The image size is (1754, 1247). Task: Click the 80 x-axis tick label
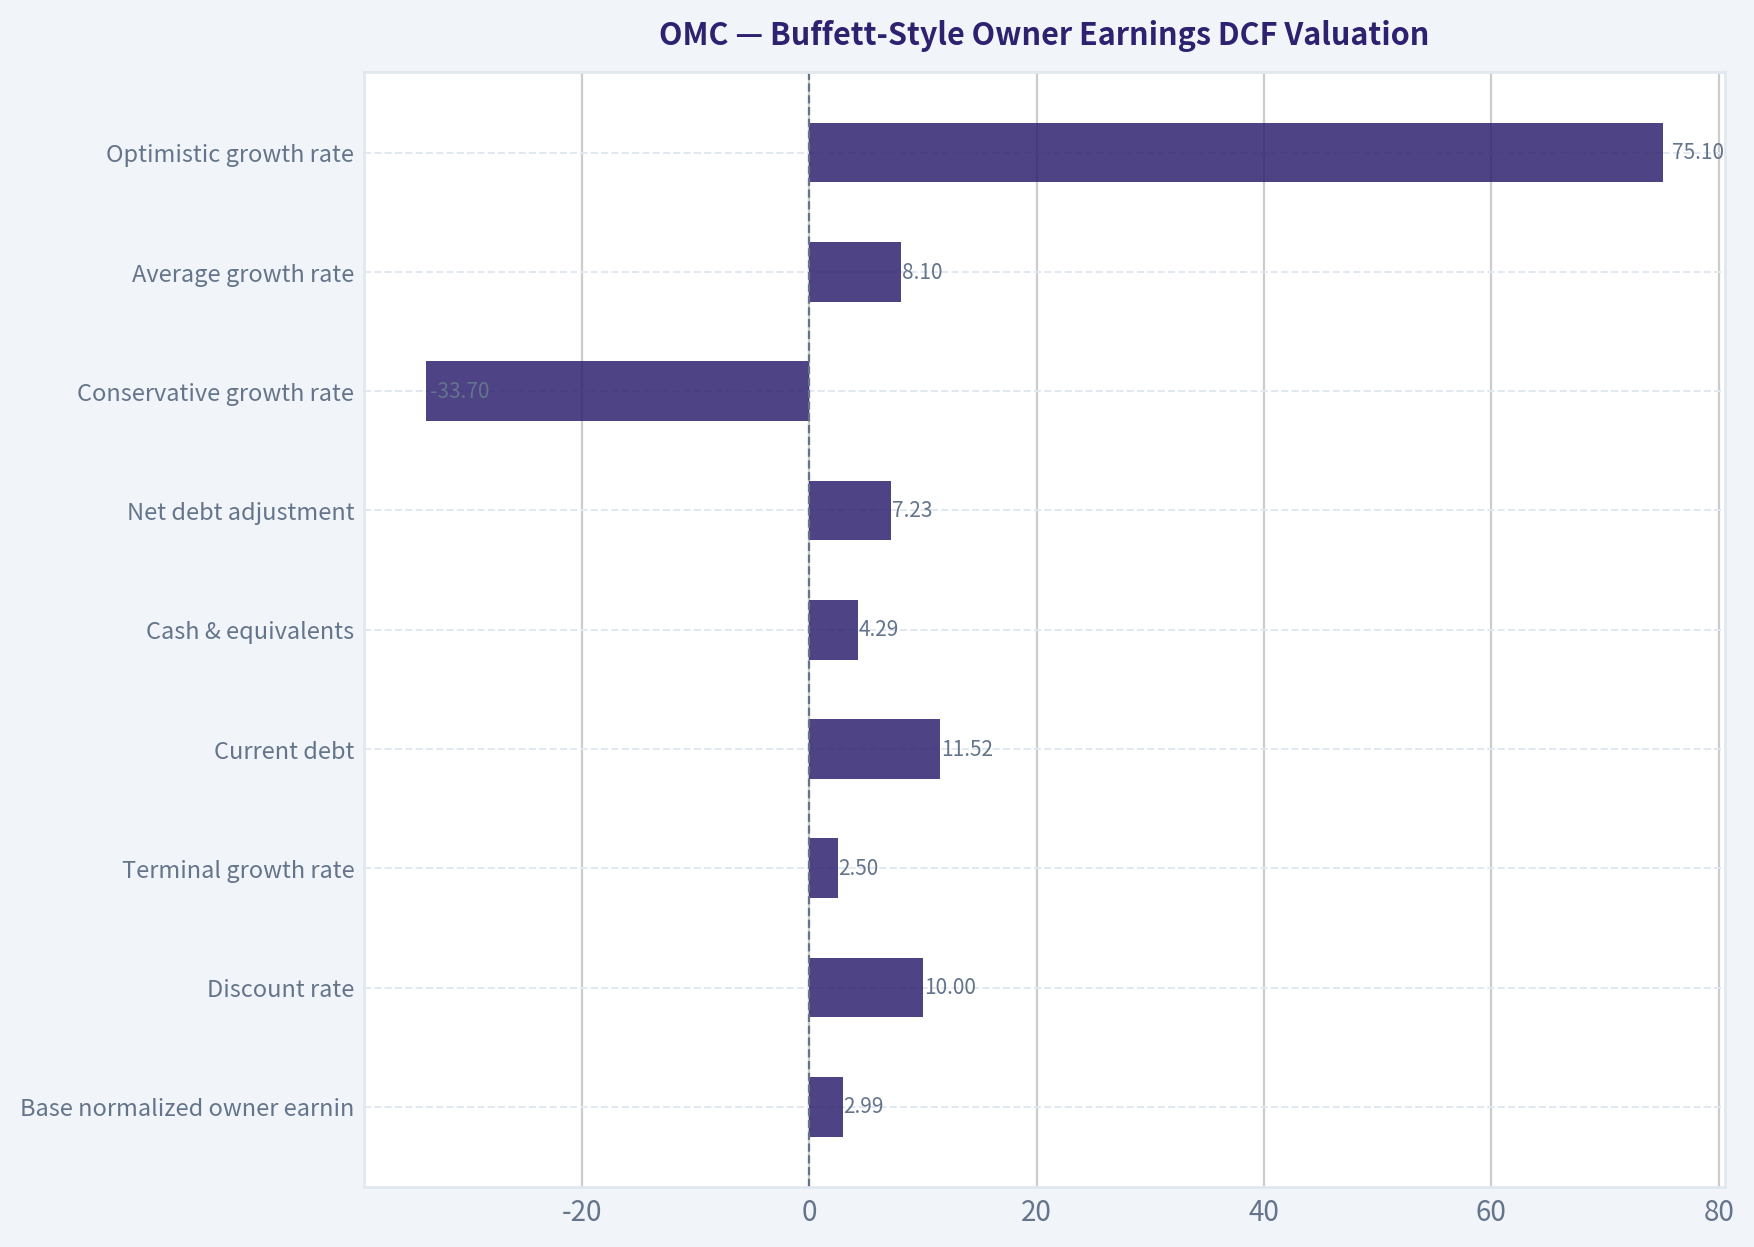tap(1719, 1211)
